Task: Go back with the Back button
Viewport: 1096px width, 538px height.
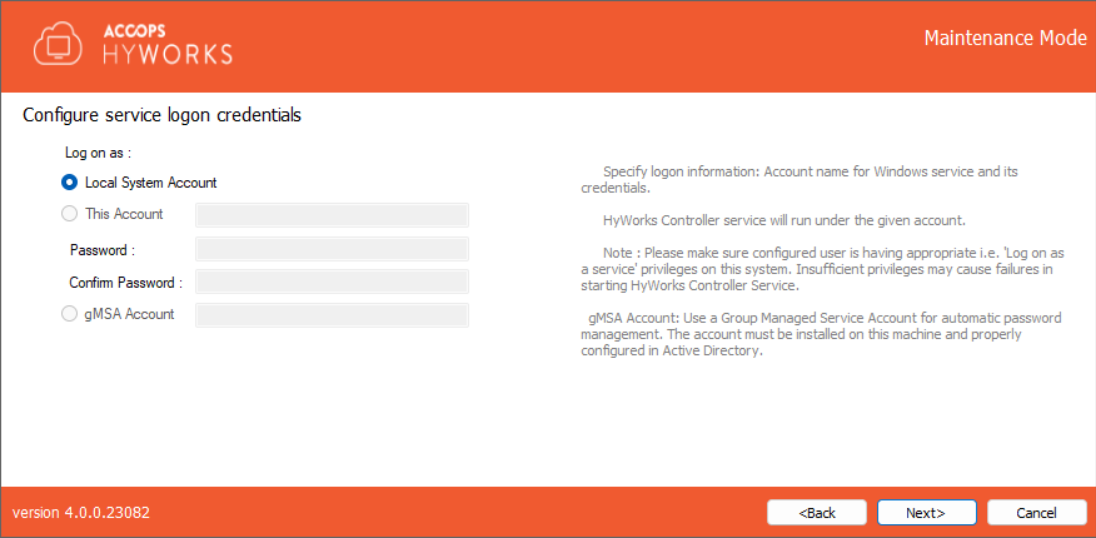Action: 817,512
